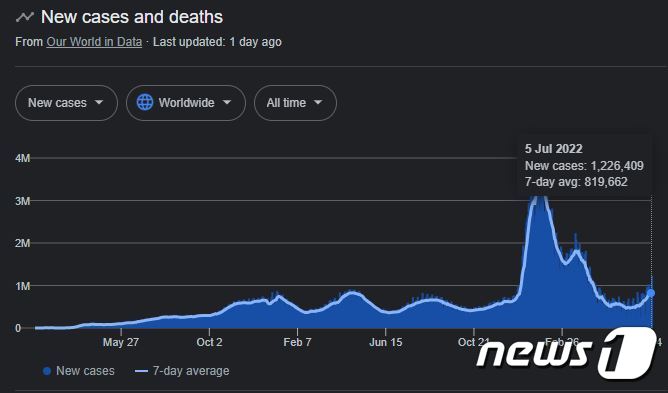Click the '3M' y-axis label
The height and width of the screenshot is (393, 668).
[23, 201]
